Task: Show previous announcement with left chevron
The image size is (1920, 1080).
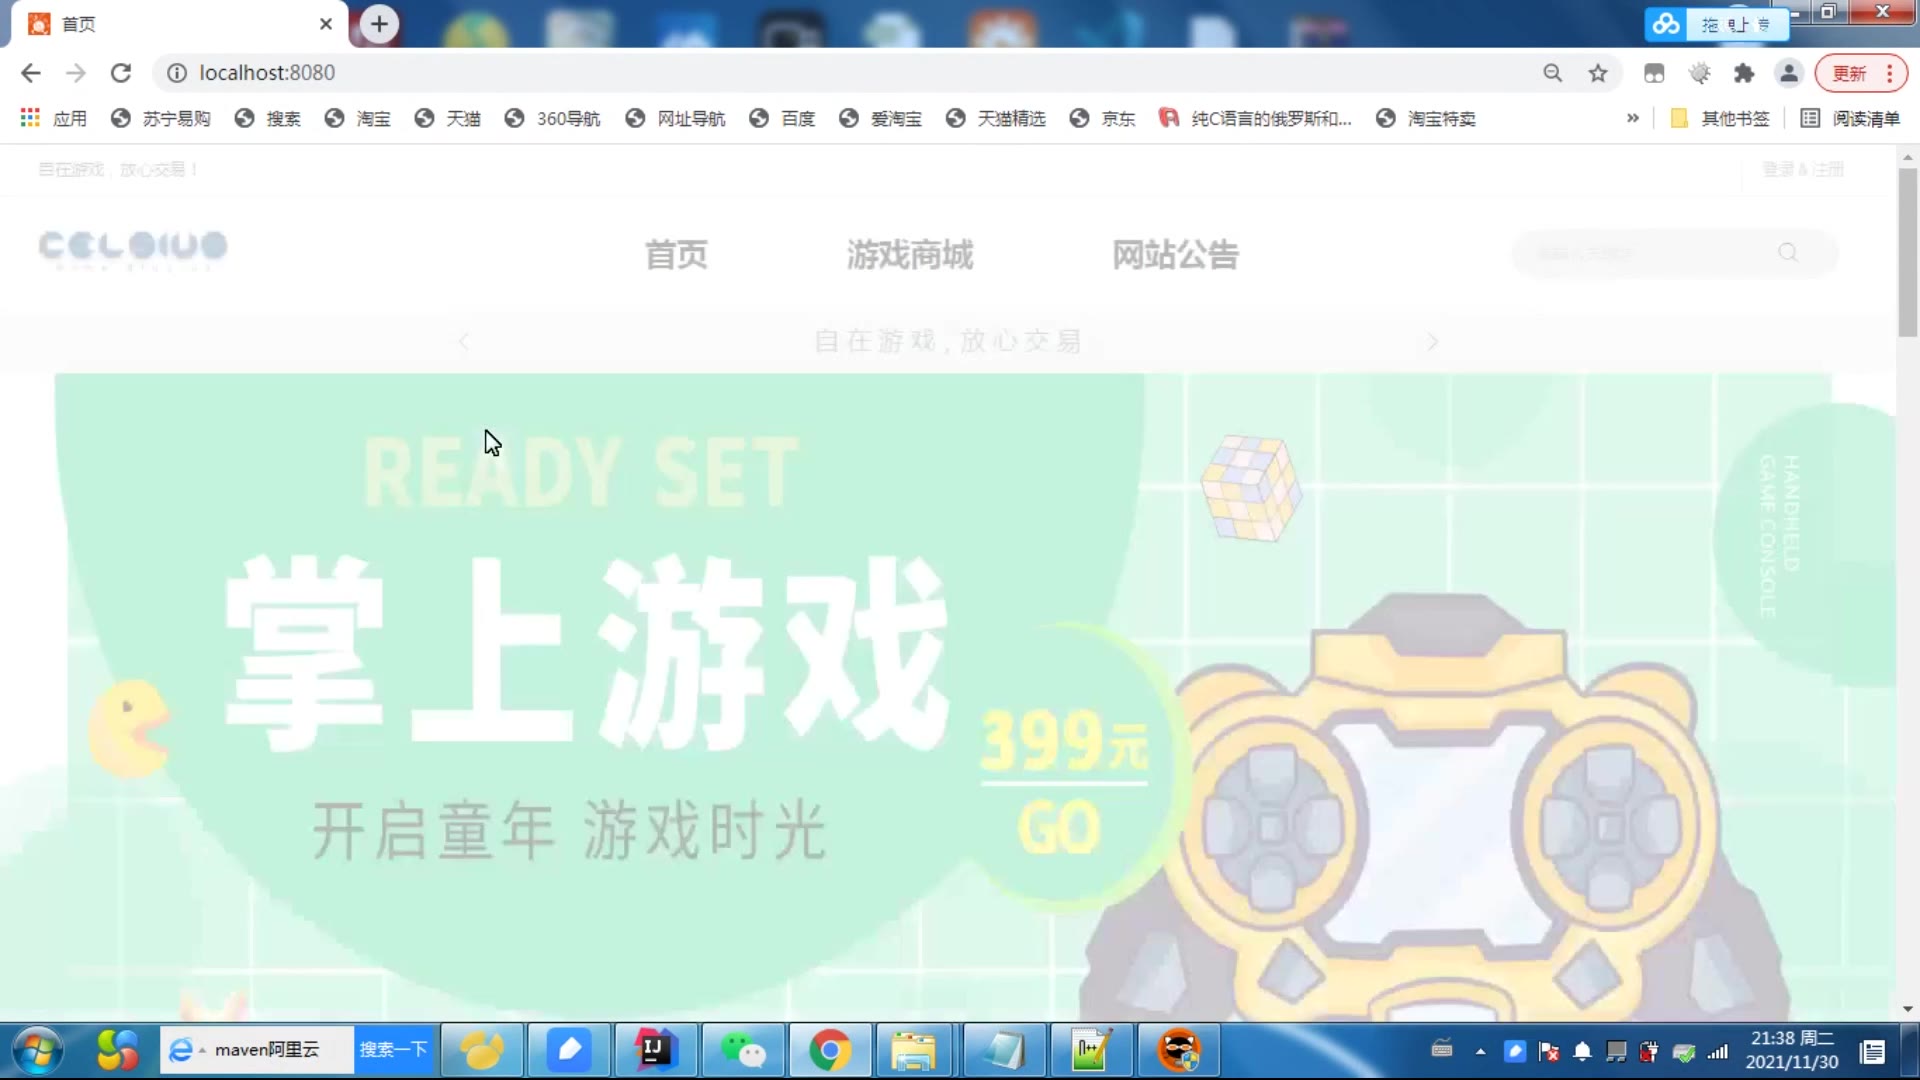Action: click(x=463, y=342)
